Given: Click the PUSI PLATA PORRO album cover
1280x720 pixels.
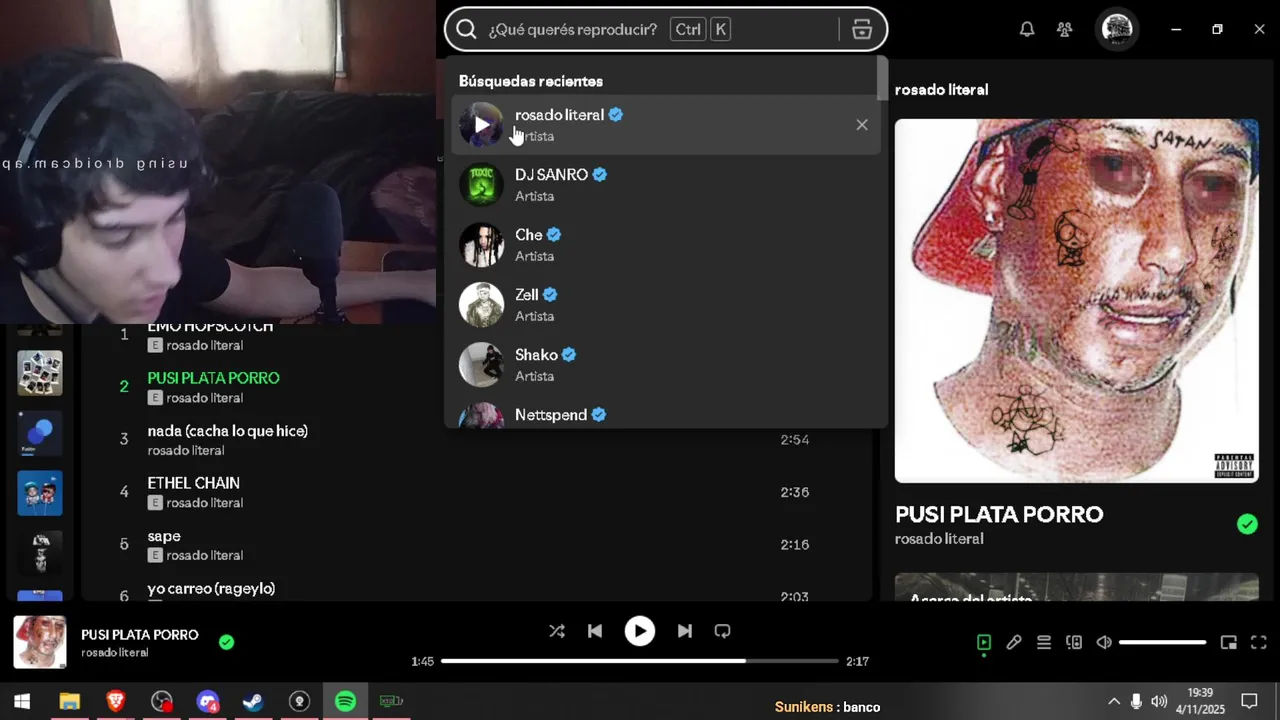Looking at the screenshot, I should [1076, 301].
